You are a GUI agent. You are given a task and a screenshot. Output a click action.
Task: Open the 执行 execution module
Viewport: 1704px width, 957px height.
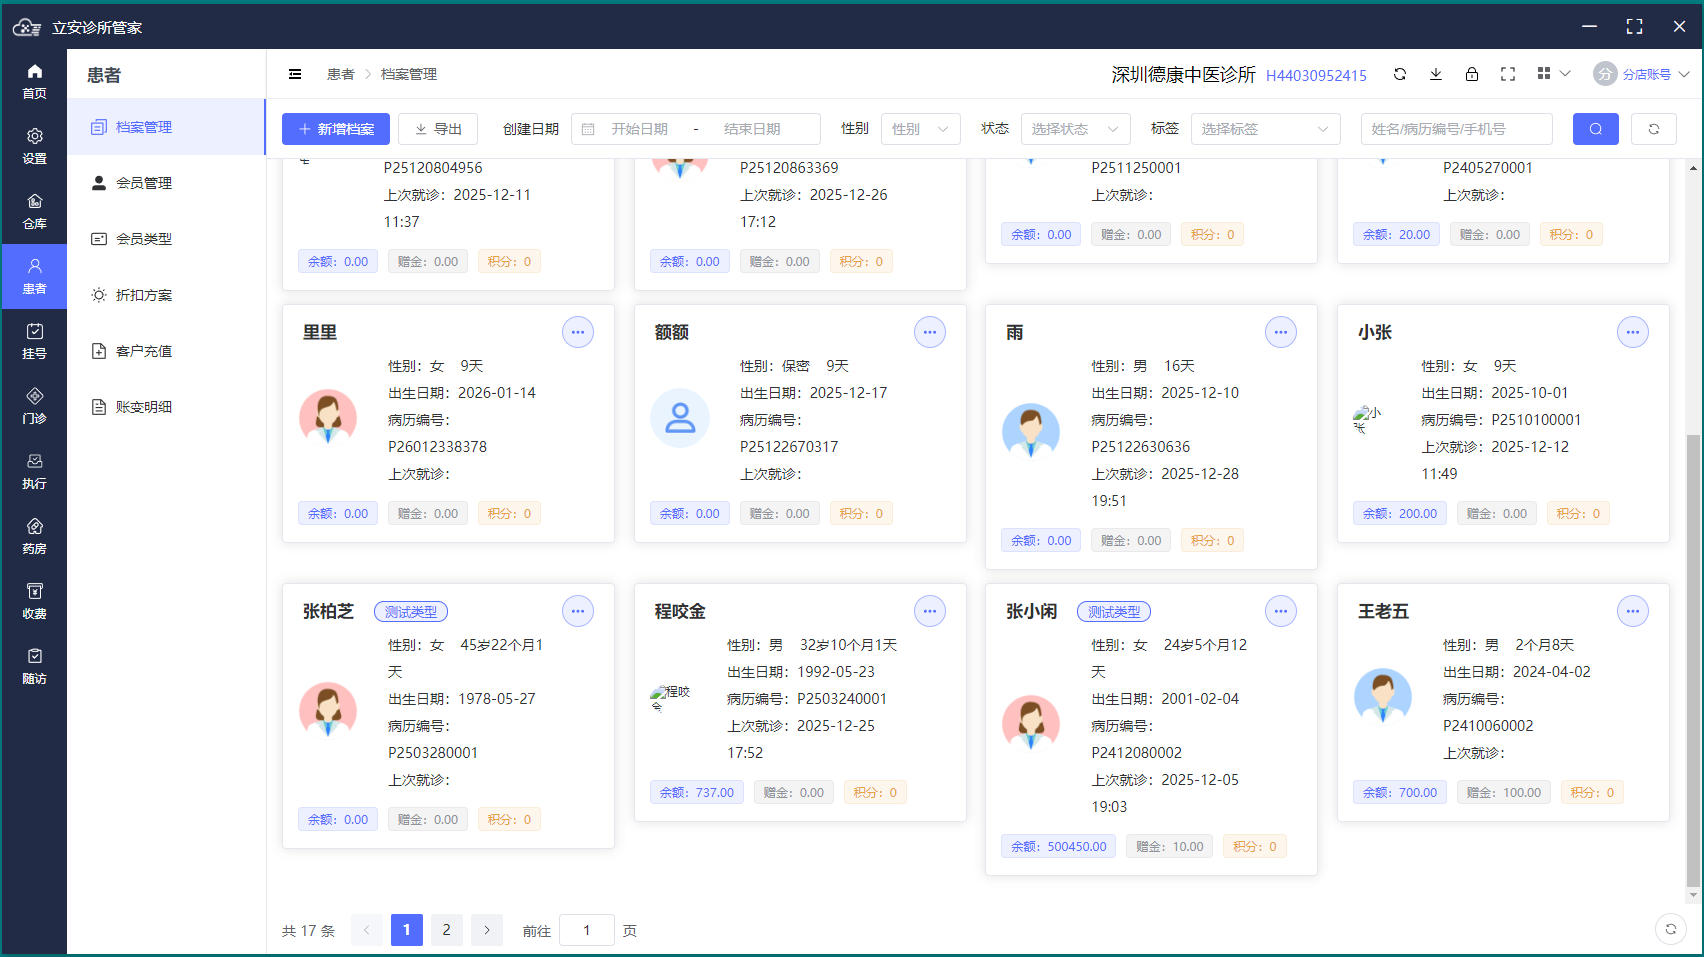(34, 471)
